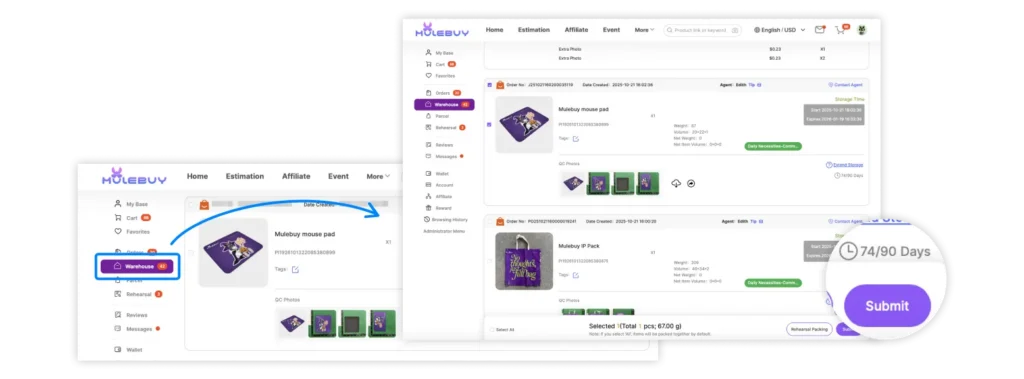This screenshot has width=1024, height=379.
Task: Open Account in the large window sidebar
Action: pyautogui.click(x=439, y=185)
